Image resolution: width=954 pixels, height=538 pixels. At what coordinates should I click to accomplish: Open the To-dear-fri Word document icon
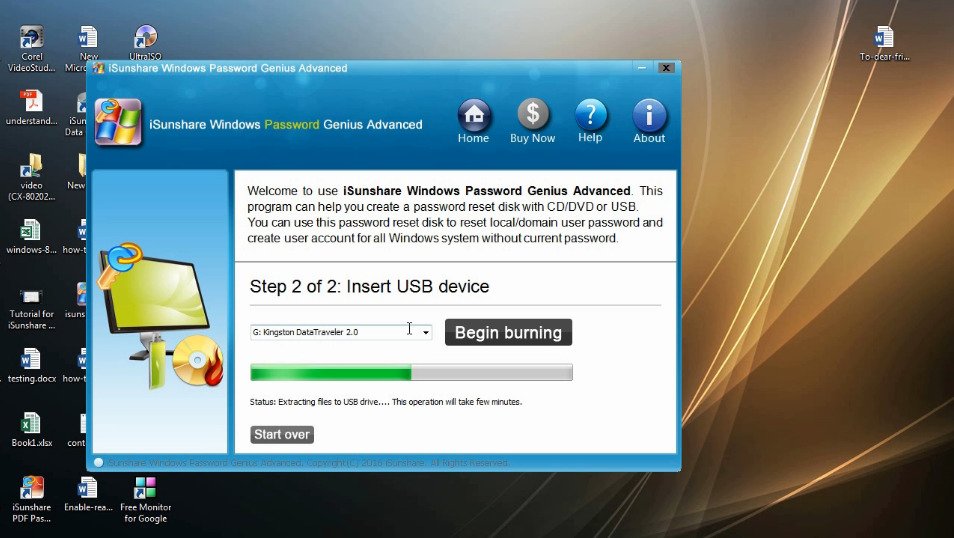884,43
